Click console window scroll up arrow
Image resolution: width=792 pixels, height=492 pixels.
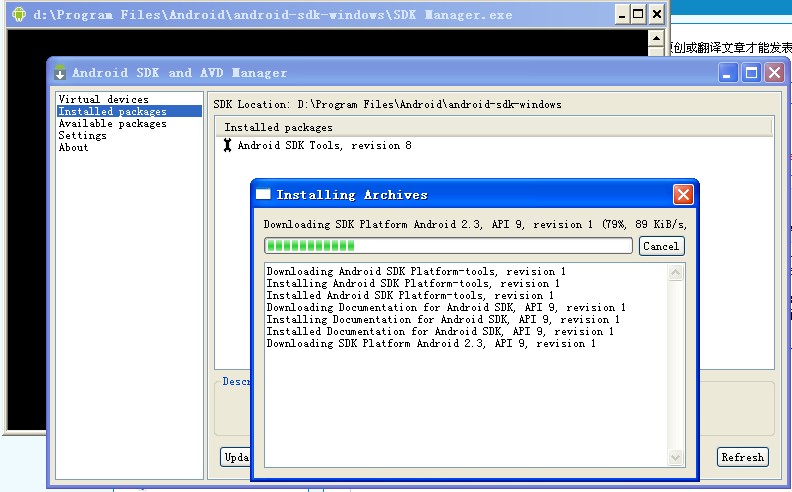tap(656, 38)
